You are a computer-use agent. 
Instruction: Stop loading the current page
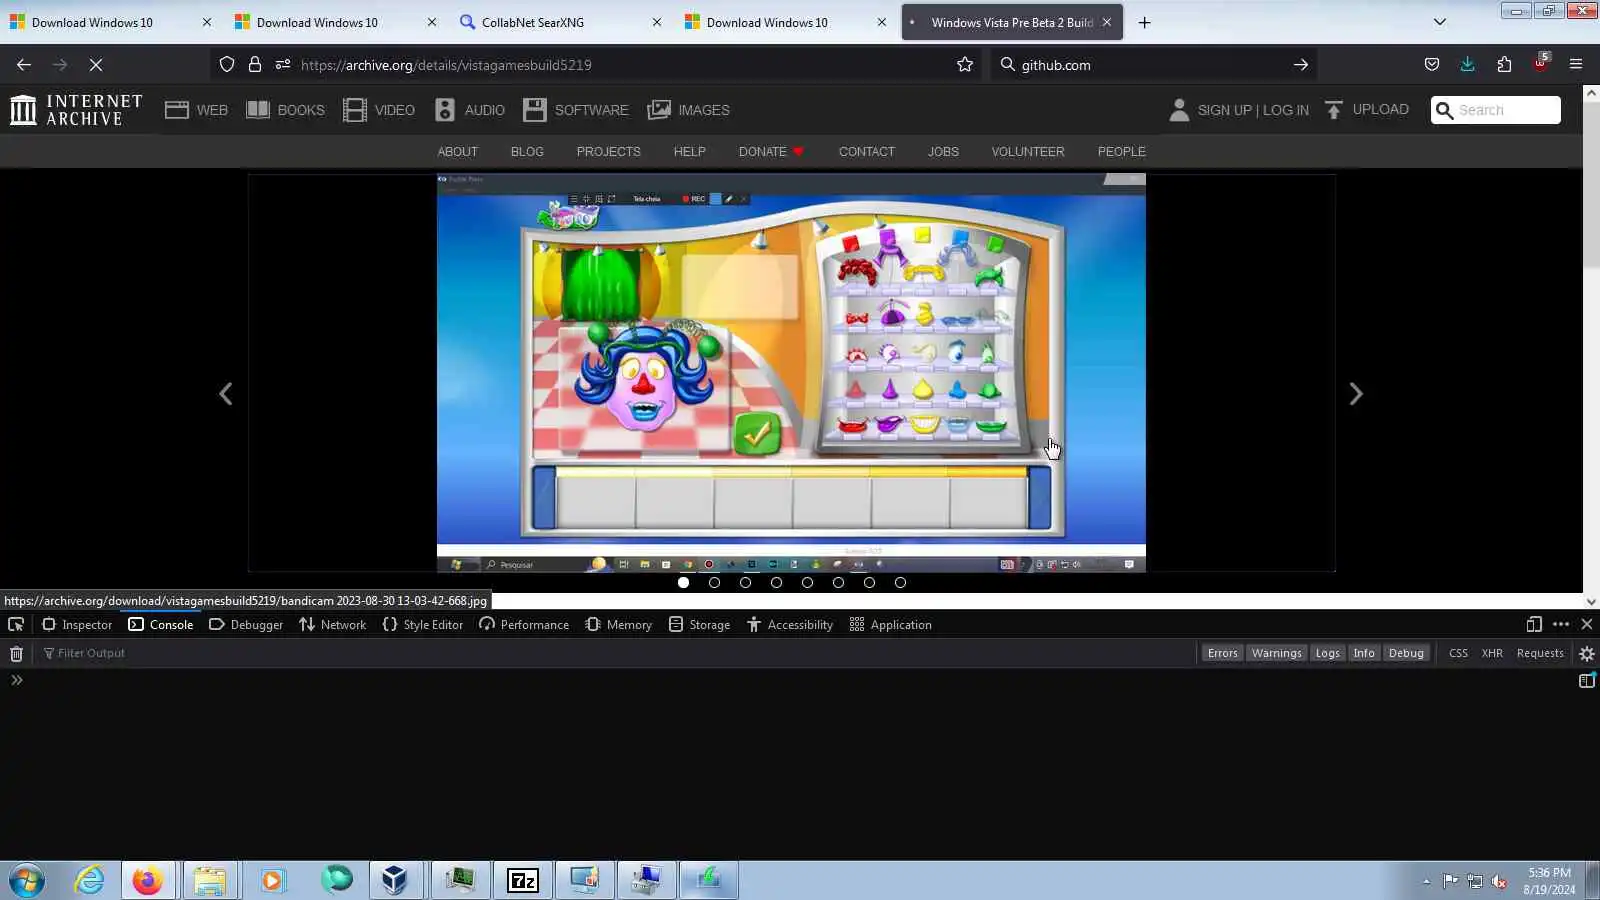pyautogui.click(x=96, y=65)
